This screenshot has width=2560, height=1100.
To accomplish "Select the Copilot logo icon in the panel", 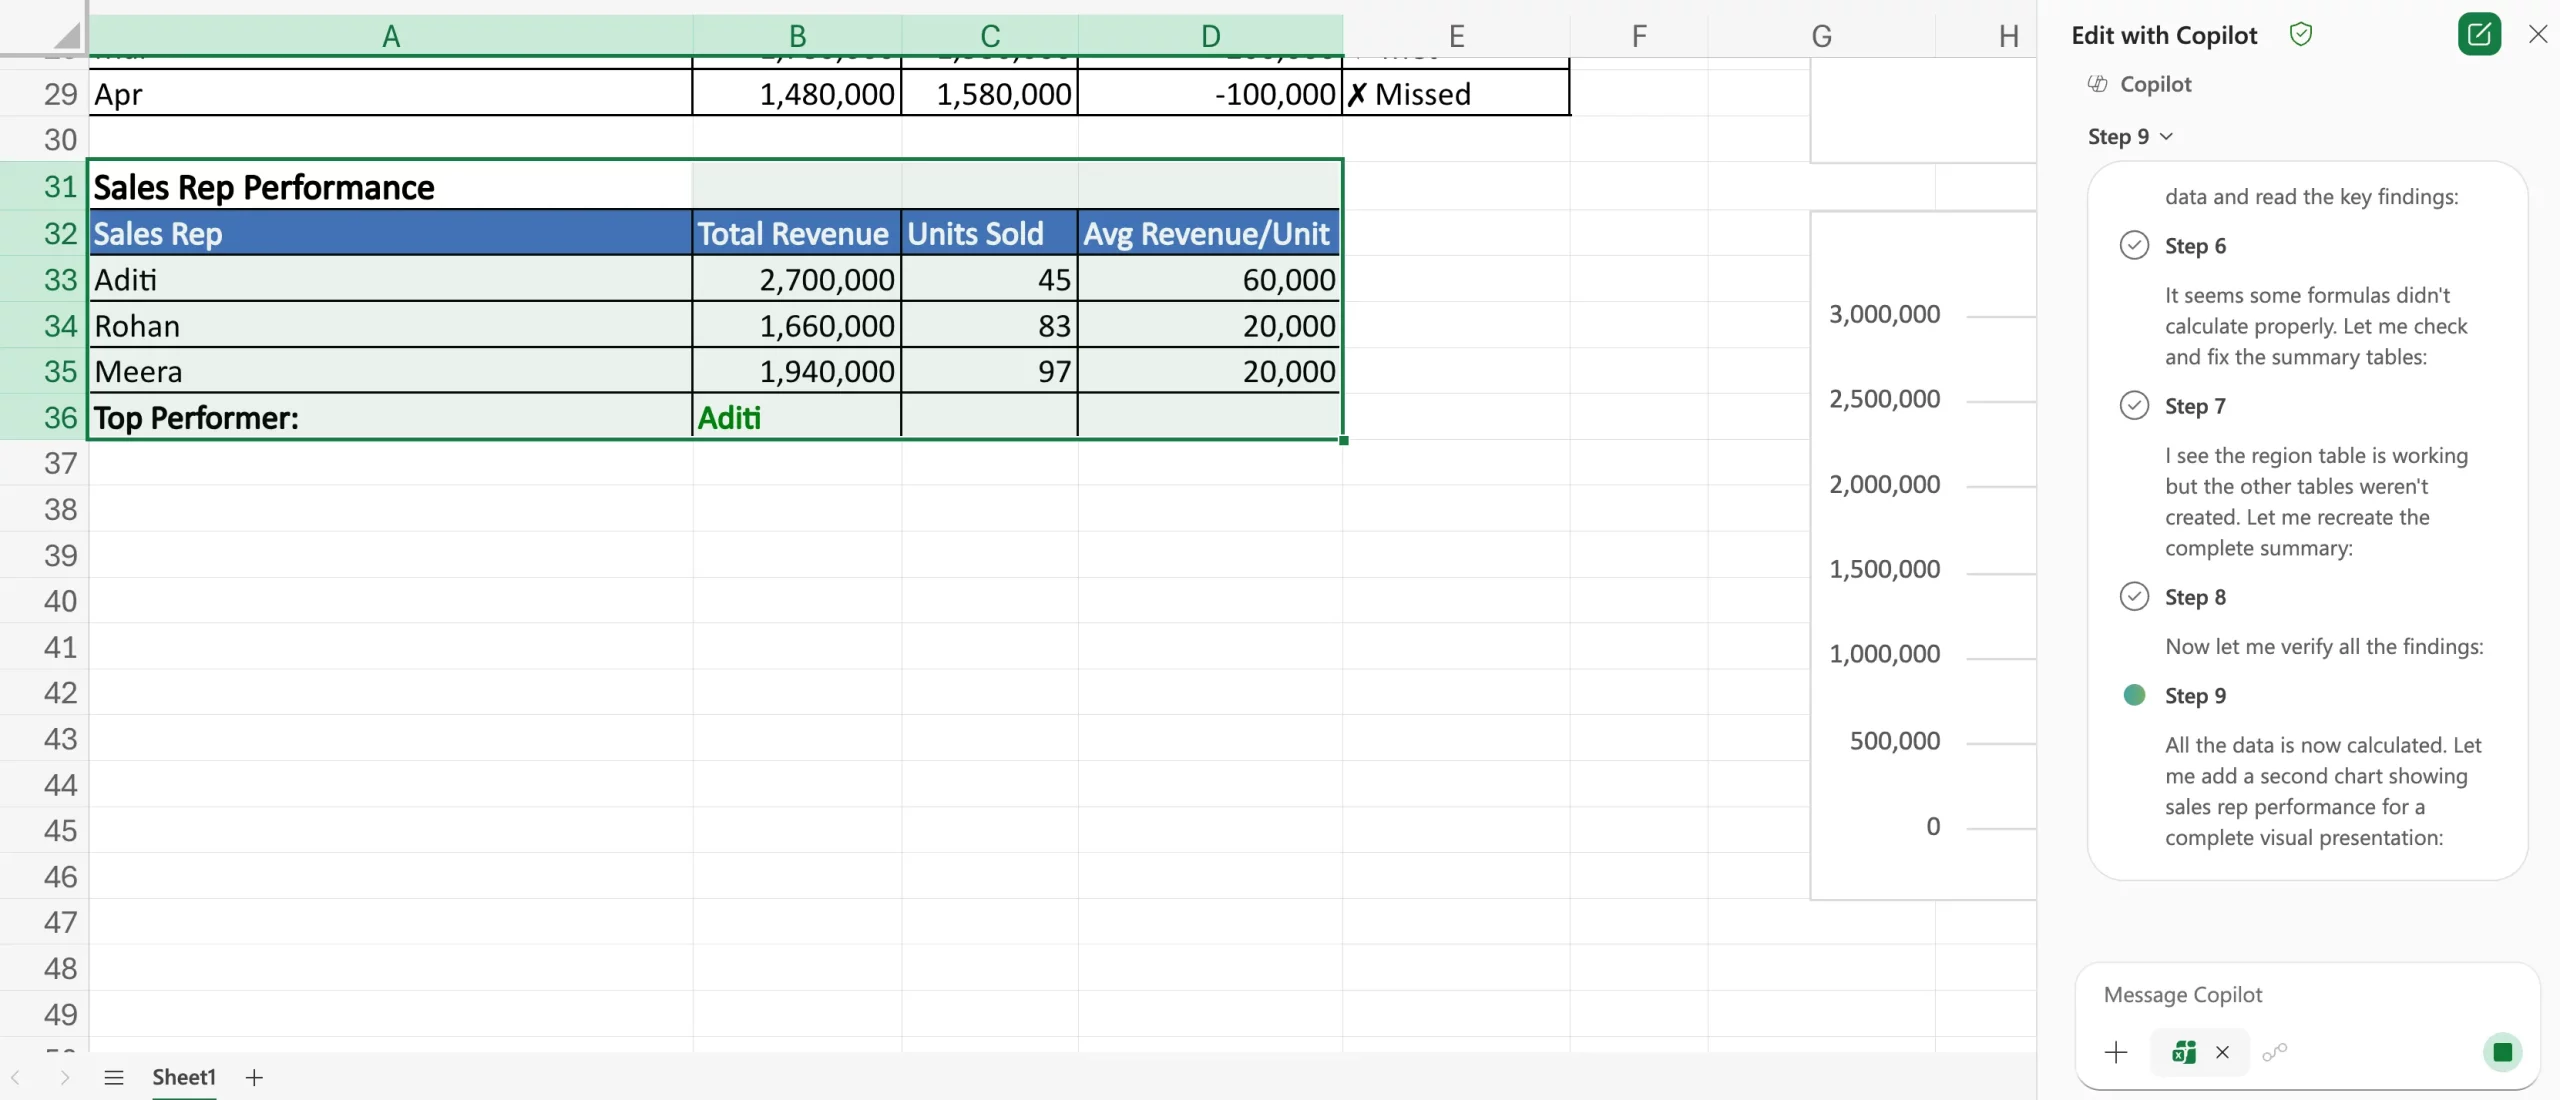I will pyautogui.click(x=2097, y=84).
